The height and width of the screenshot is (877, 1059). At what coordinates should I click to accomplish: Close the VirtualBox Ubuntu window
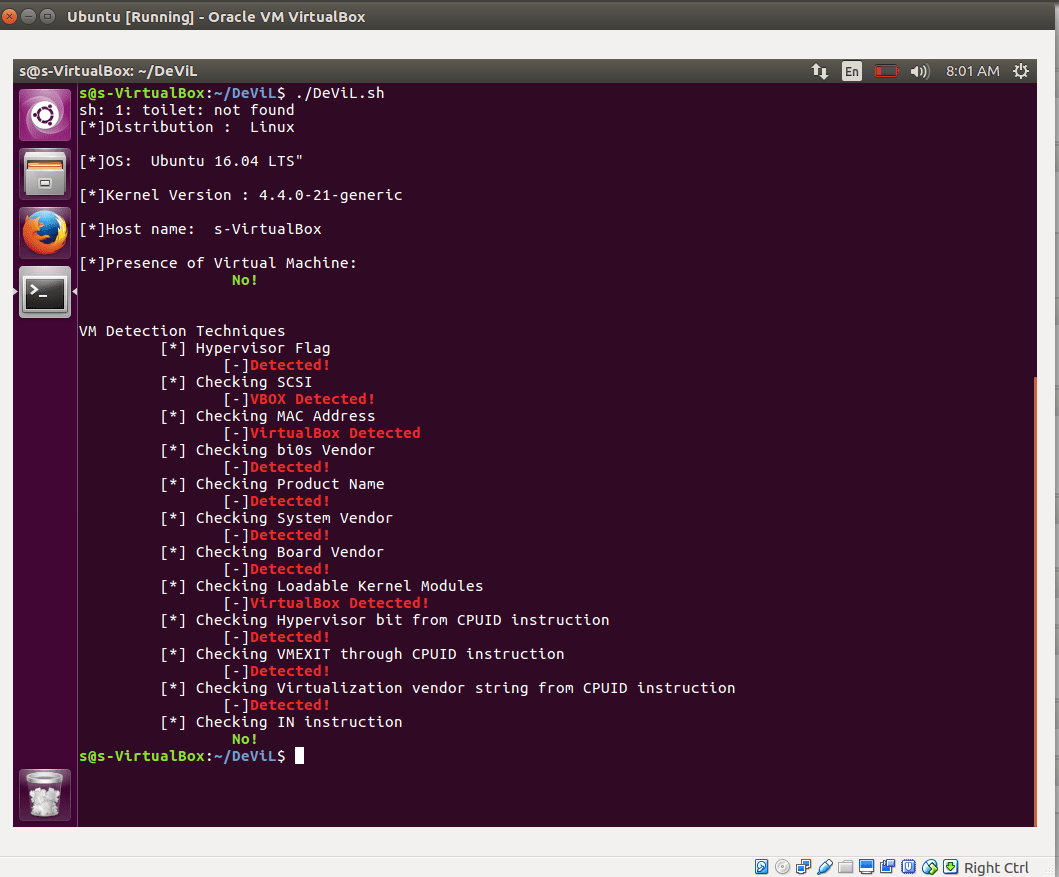(9, 16)
